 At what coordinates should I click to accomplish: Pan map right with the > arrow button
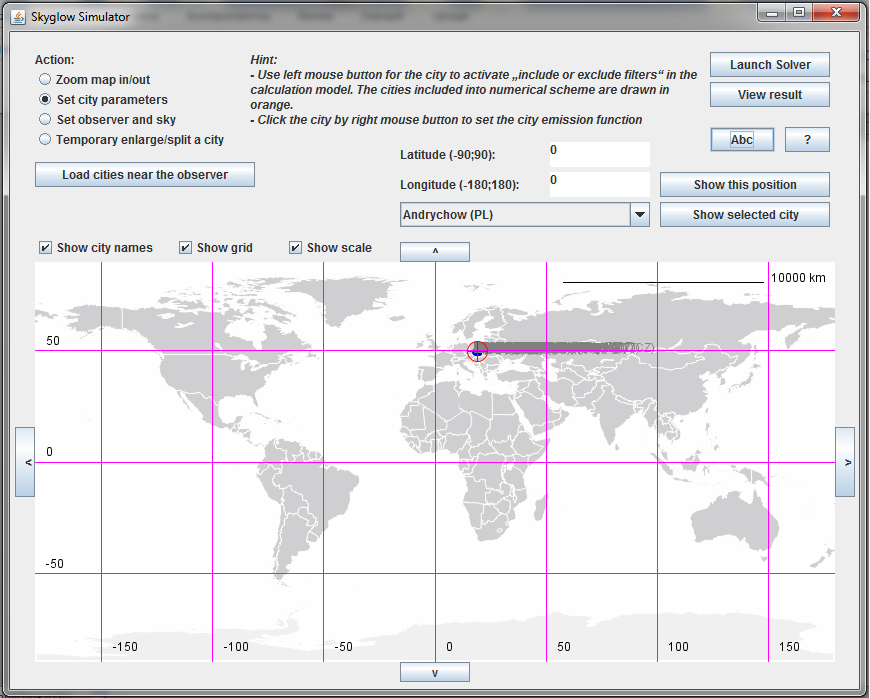(x=845, y=461)
